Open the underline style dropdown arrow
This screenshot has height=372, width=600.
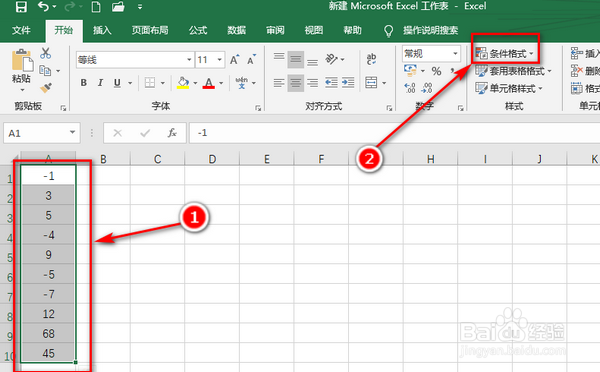[x=130, y=83]
